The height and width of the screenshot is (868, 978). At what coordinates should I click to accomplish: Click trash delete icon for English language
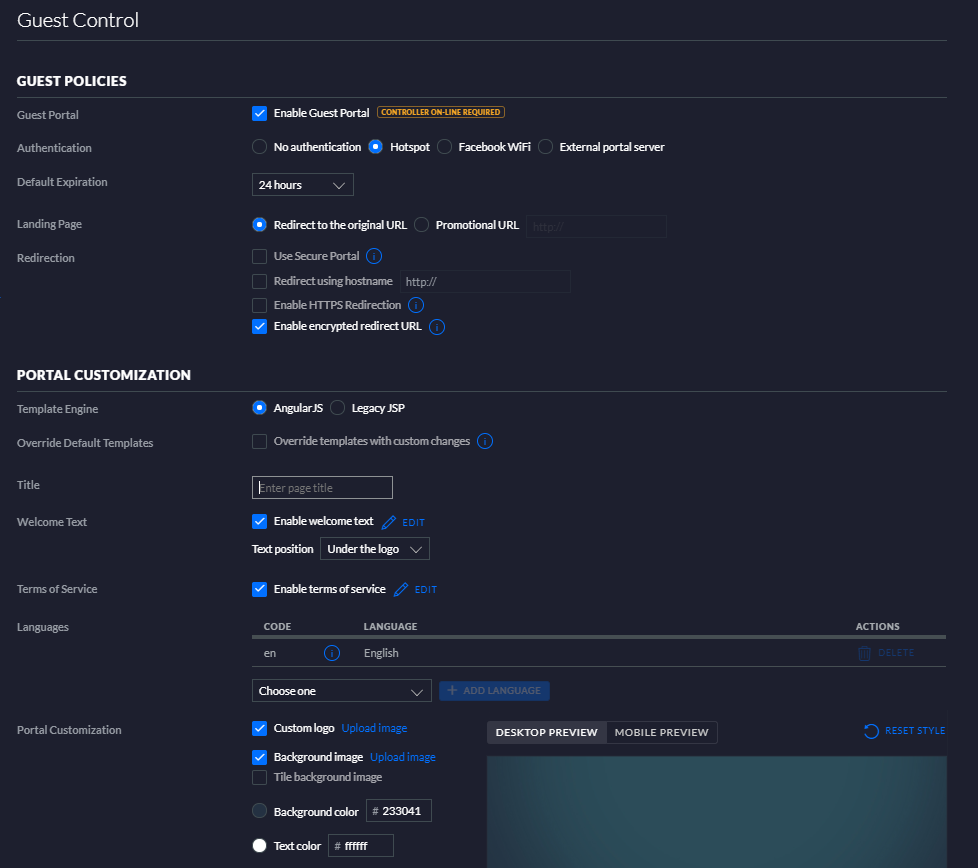click(x=864, y=653)
